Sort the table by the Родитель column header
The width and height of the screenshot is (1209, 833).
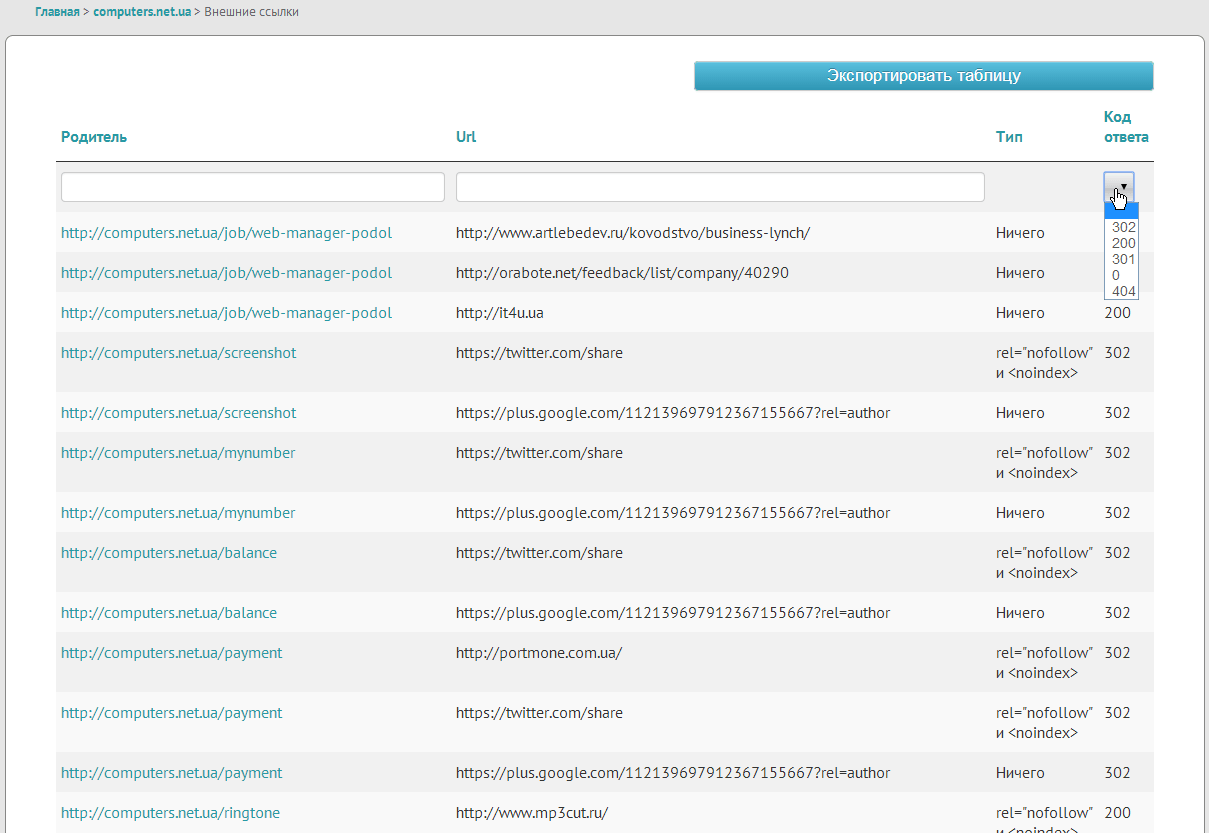point(94,137)
